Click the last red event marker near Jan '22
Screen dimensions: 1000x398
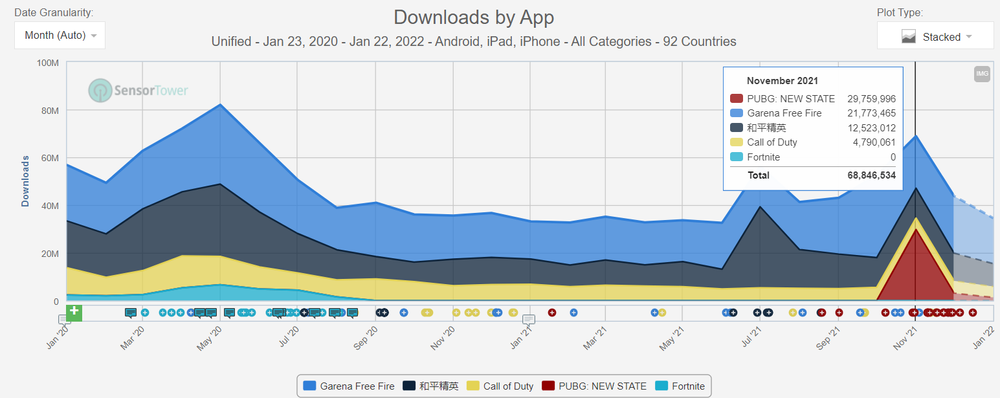[x=973, y=313]
